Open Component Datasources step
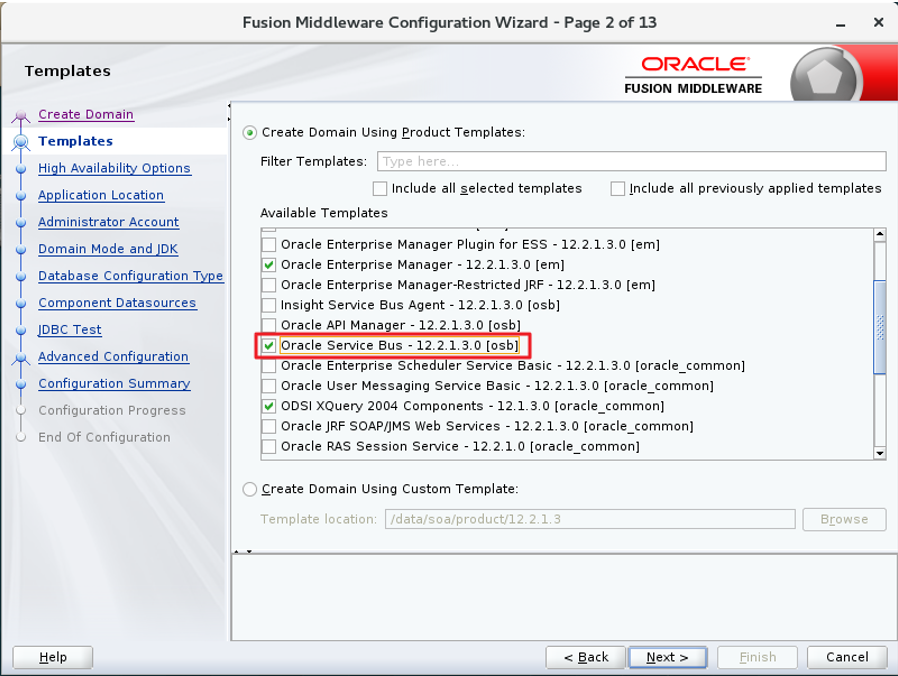The height and width of the screenshot is (676, 898). point(117,303)
